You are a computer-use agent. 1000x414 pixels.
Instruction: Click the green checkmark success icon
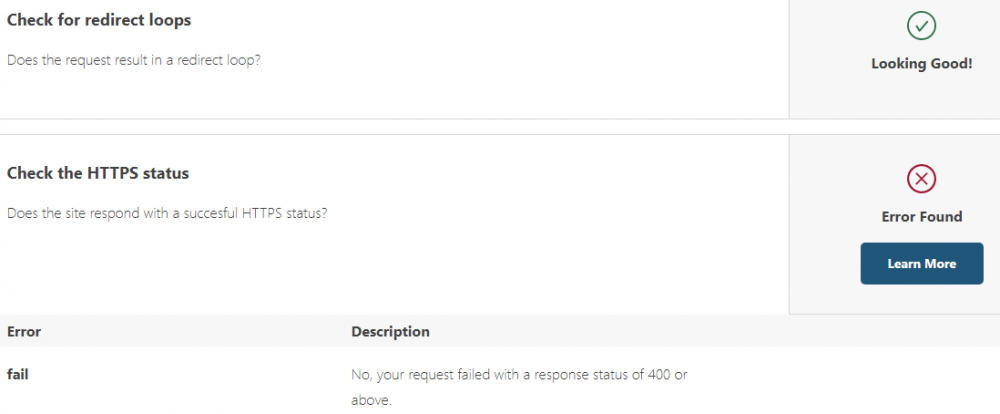[x=921, y=26]
